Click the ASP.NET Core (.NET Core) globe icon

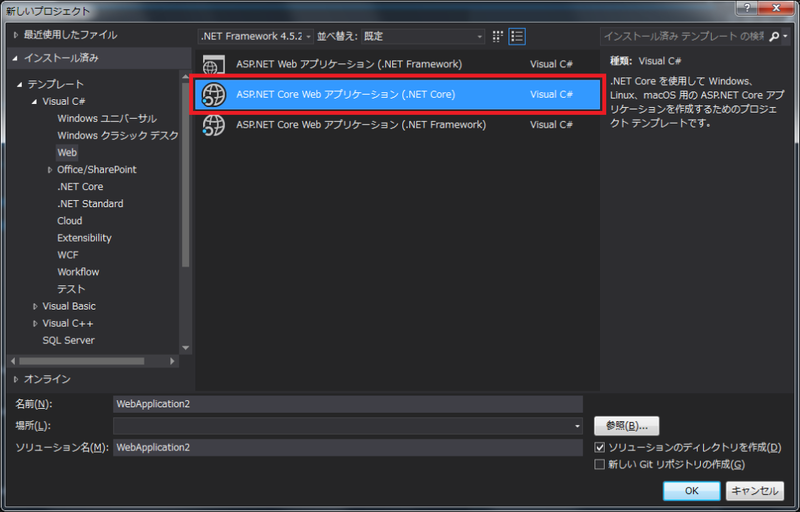[x=213, y=95]
